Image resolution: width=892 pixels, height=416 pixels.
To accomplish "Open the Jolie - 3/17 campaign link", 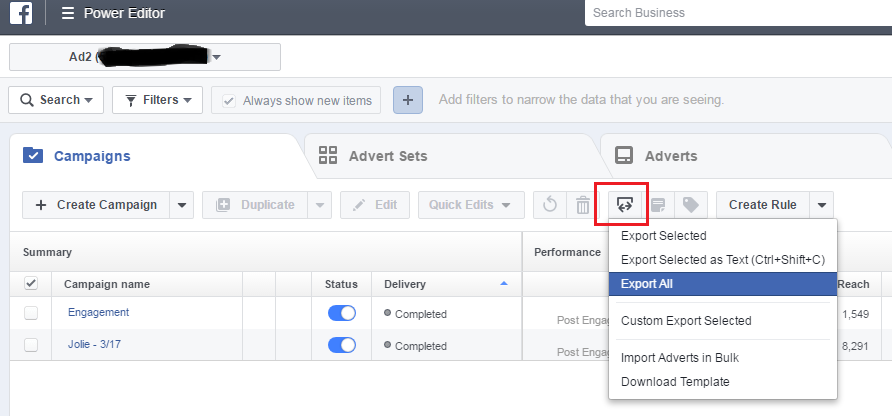I will click(x=94, y=344).
